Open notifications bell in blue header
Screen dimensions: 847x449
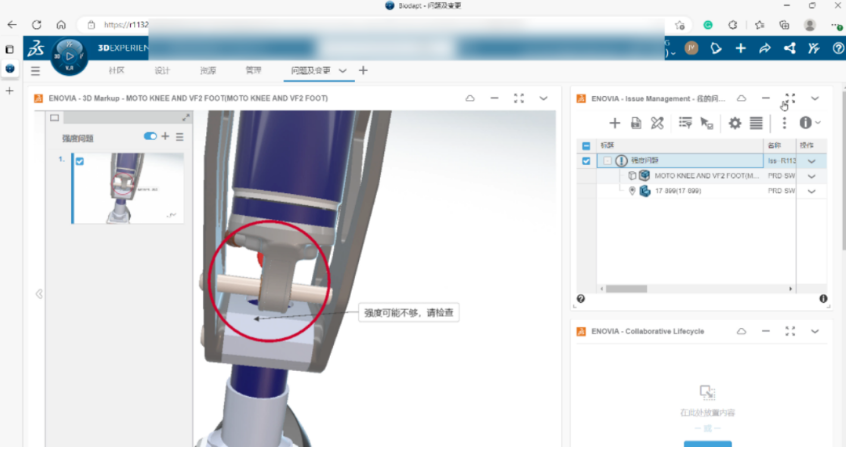(716, 49)
